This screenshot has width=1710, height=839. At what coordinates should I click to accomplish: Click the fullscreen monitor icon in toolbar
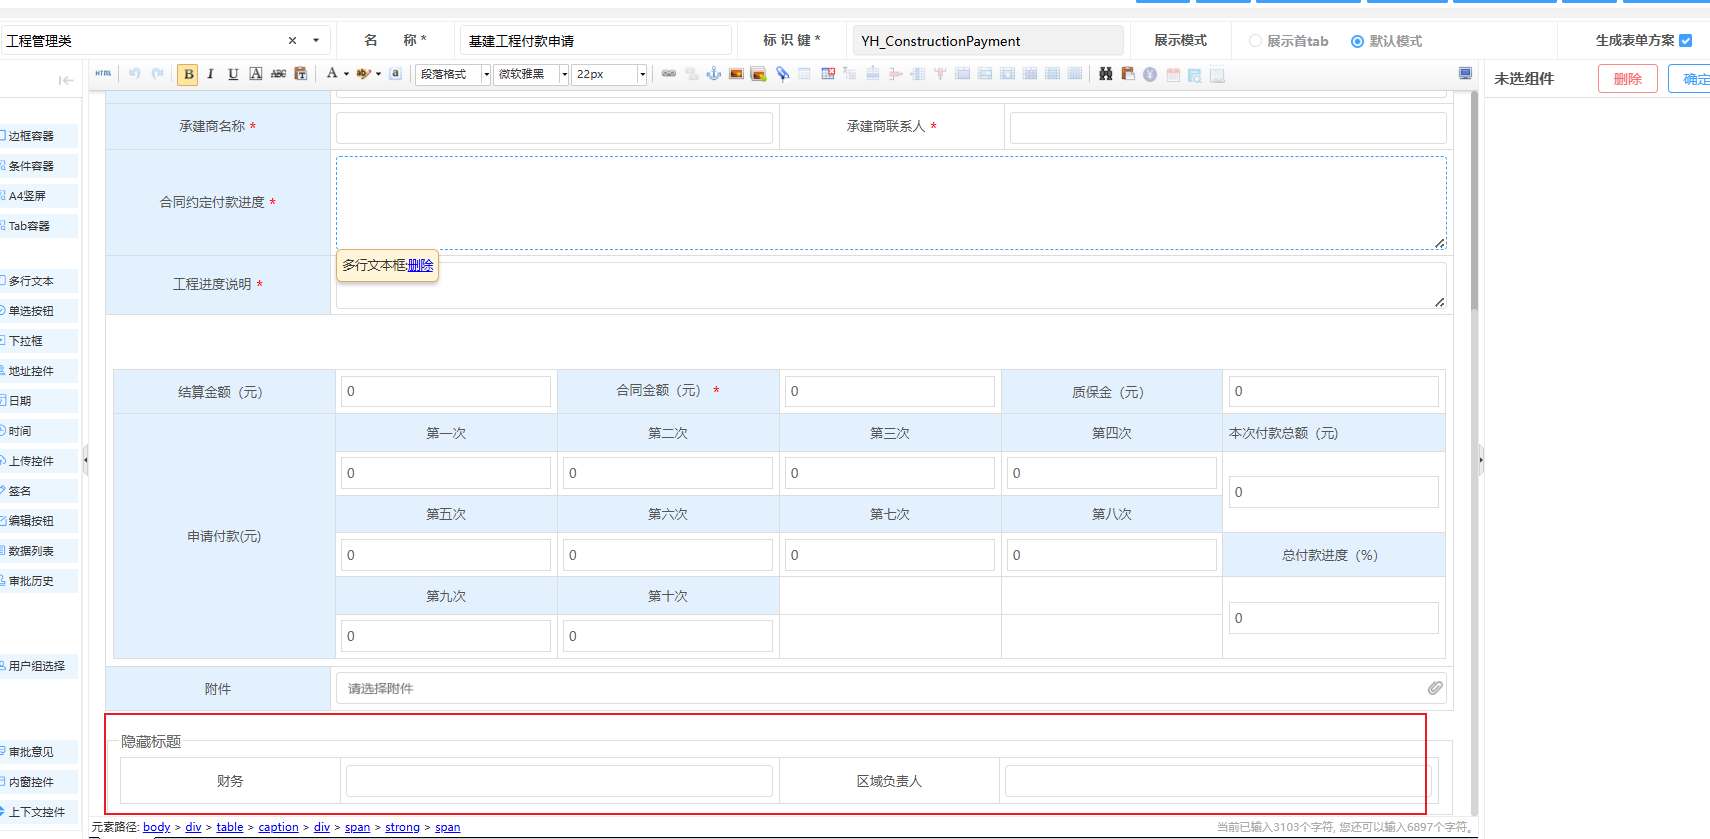point(1465,74)
